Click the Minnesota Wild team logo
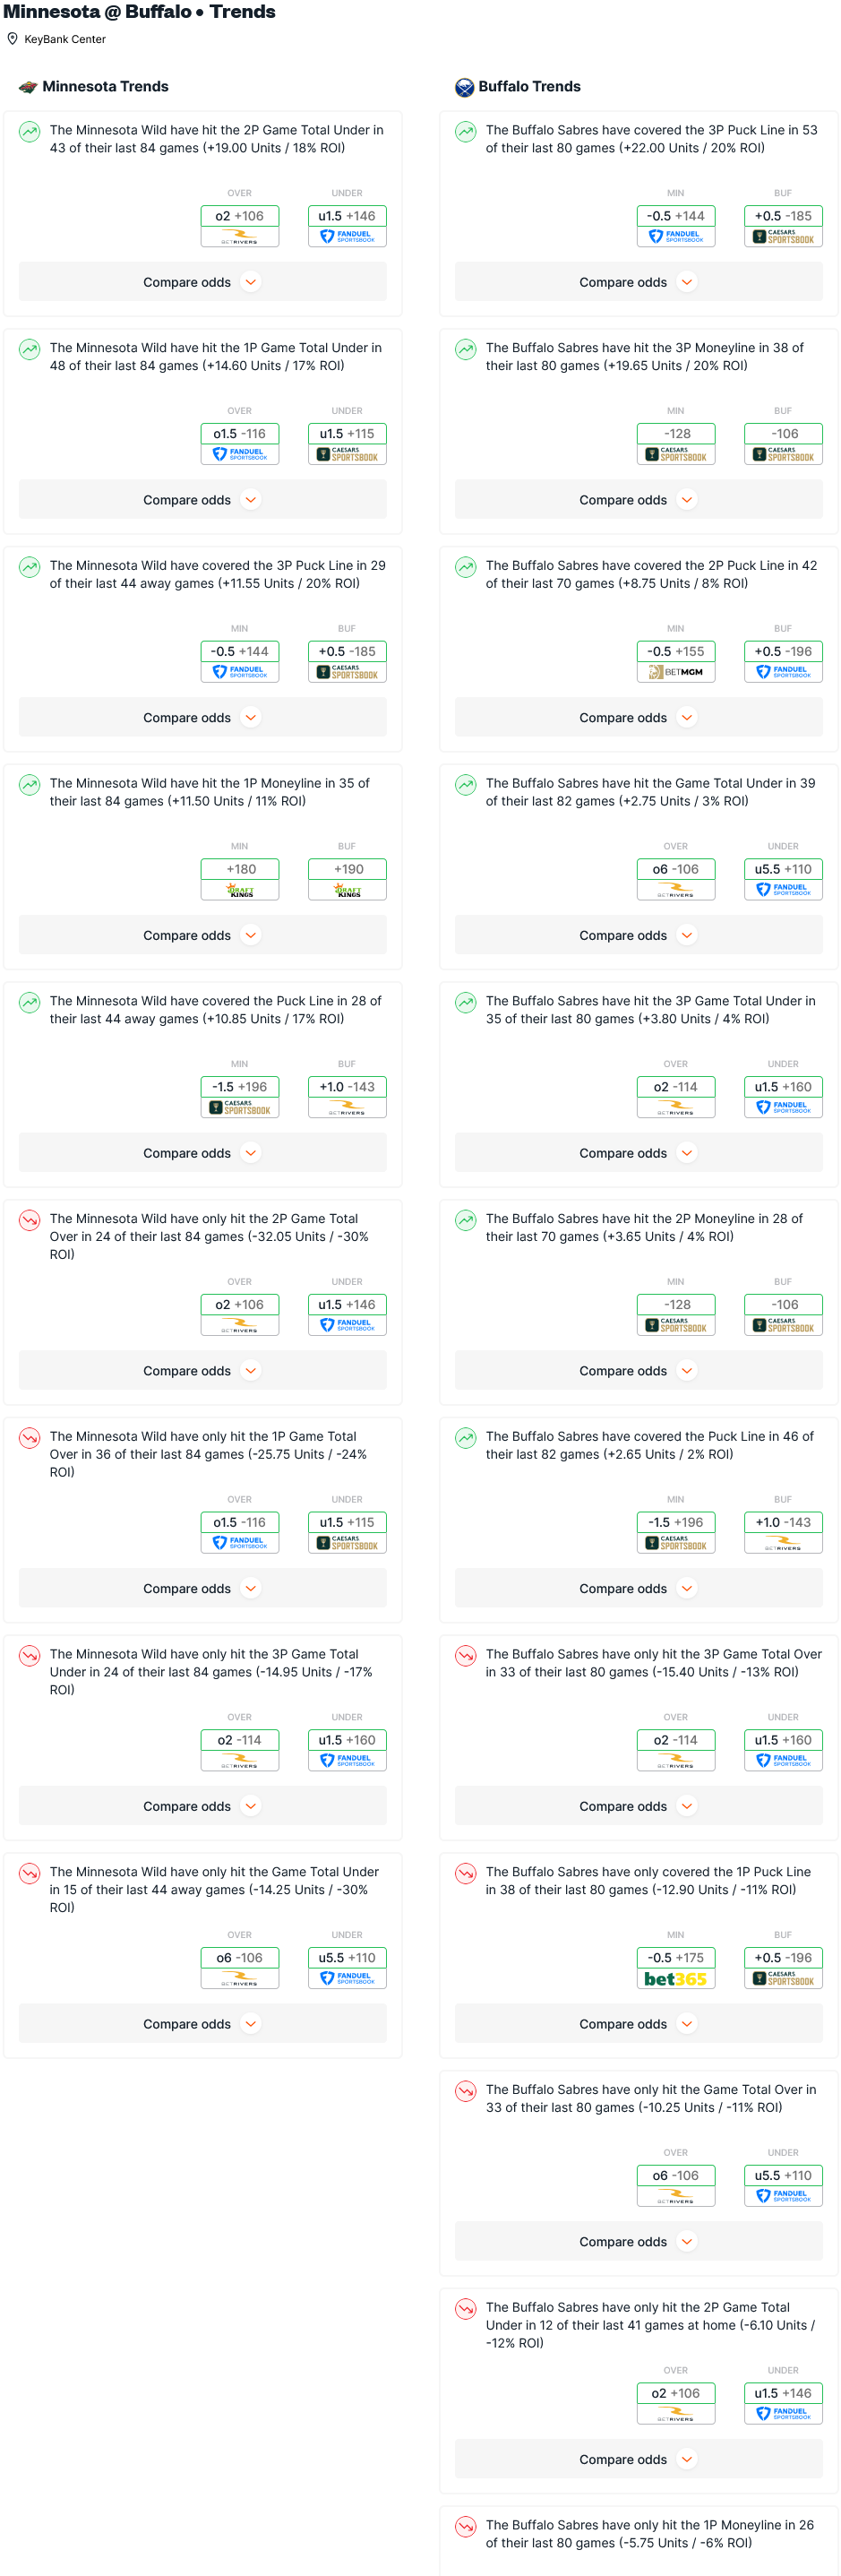The height and width of the screenshot is (2576, 841). 28,87
